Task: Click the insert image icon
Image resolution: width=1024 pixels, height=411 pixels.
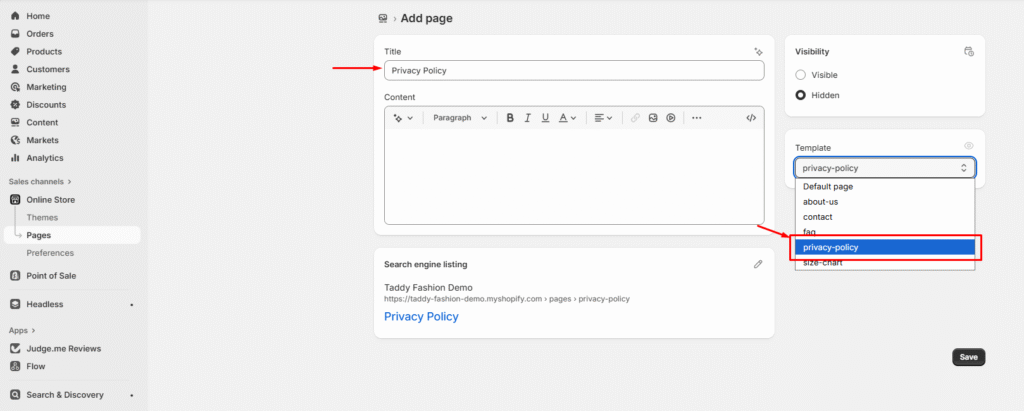Action: tap(652, 118)
